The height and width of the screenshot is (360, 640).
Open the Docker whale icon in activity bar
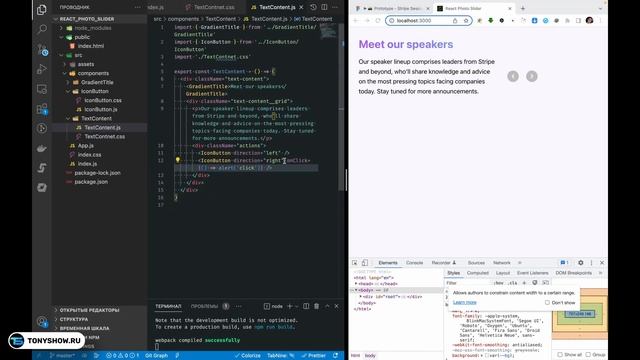point(42,149)
